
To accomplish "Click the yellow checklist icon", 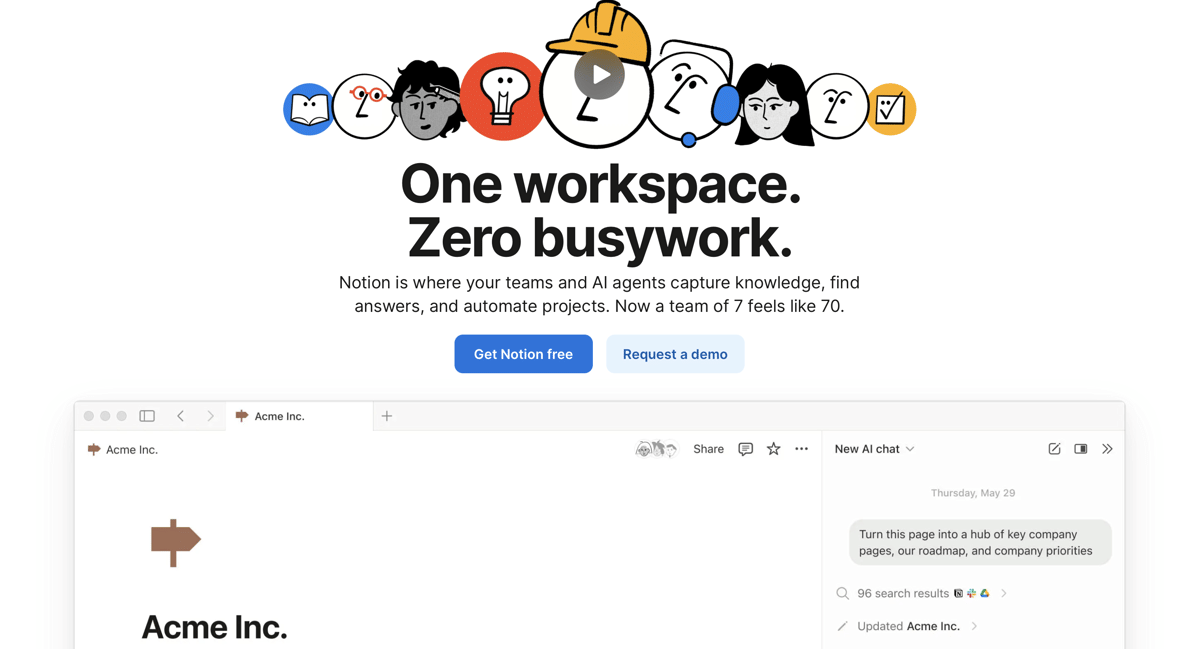I will click(889, 109).
